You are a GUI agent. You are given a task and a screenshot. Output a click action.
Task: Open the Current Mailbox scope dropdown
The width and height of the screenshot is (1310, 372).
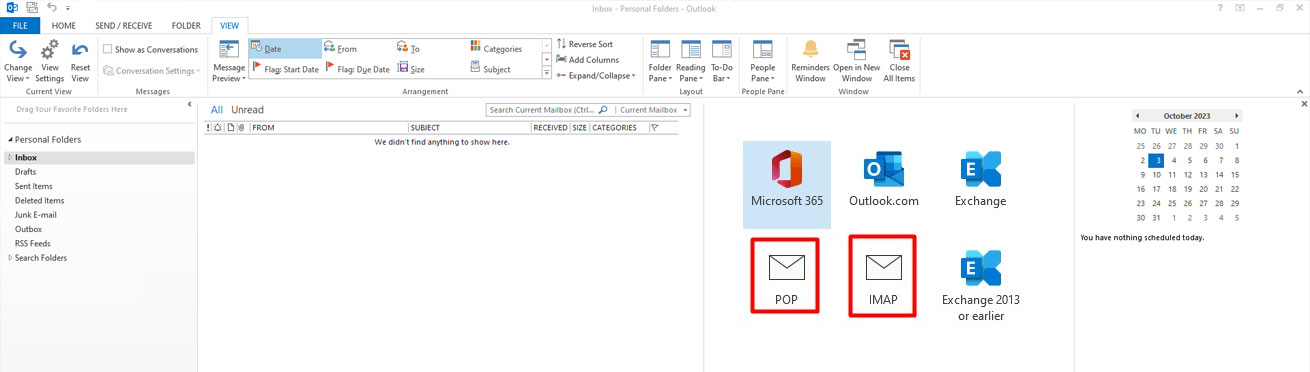[x=653, y=110]
